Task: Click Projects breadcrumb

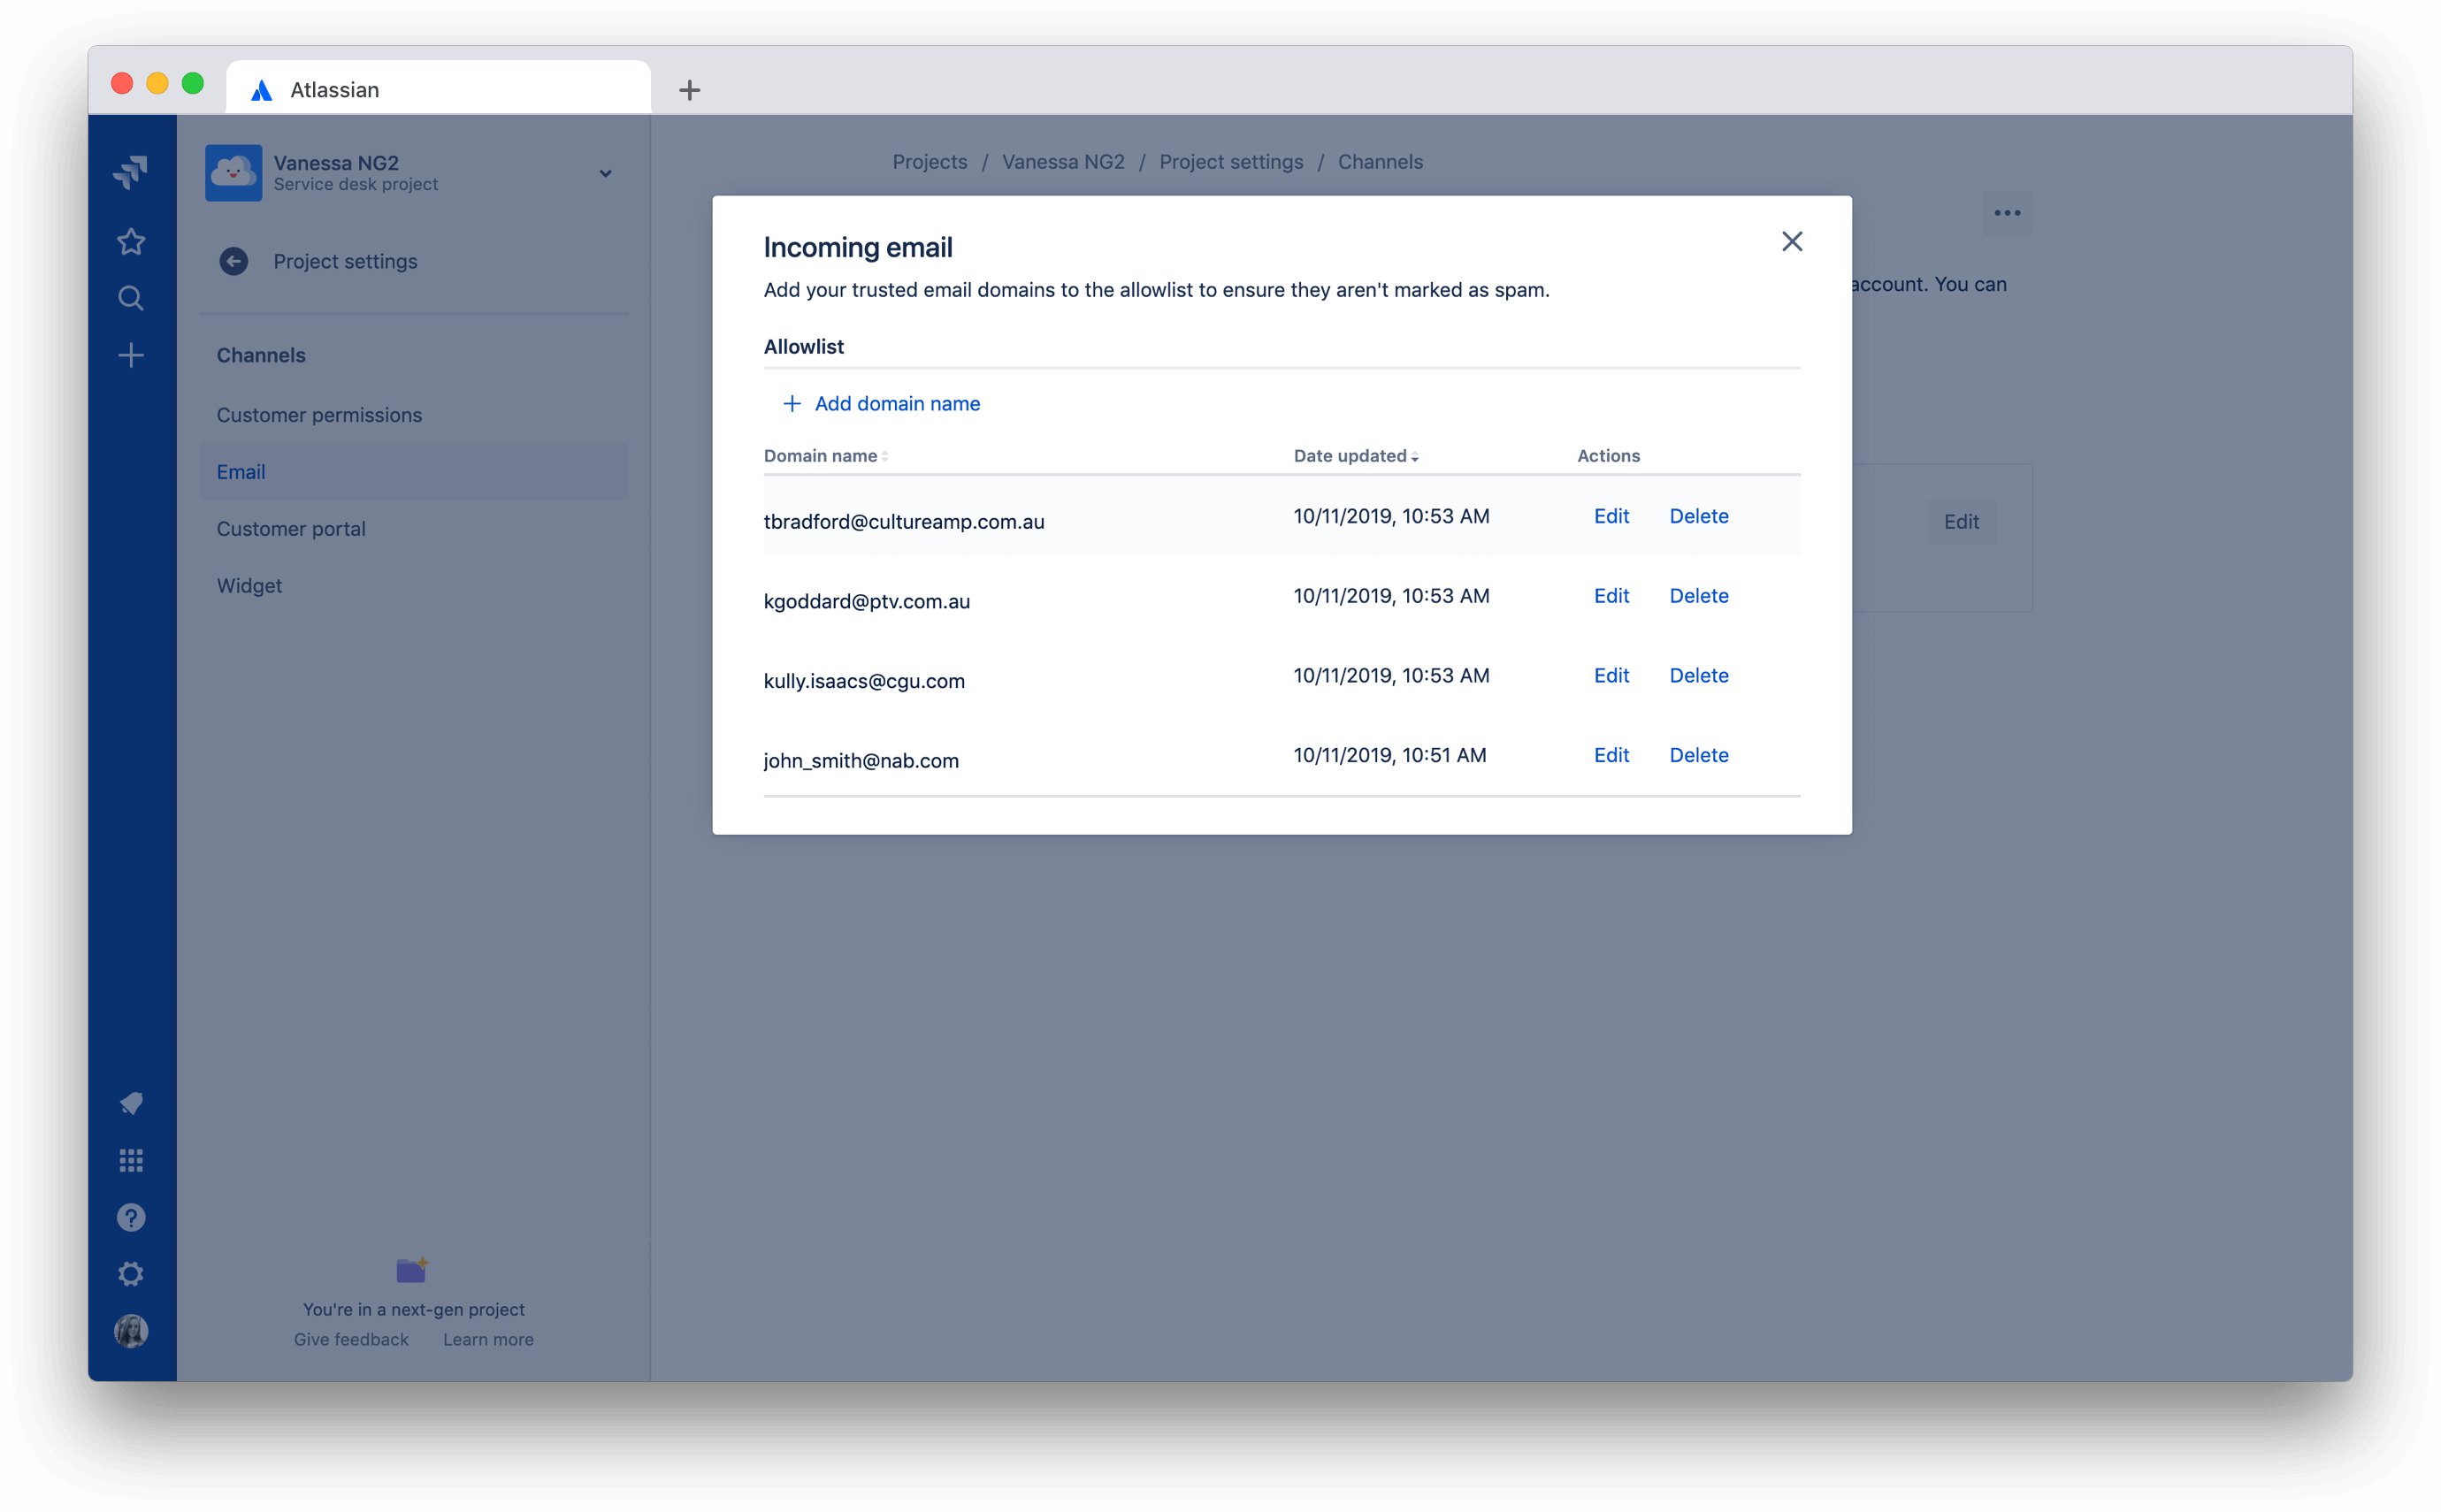Action: click(929, 162)
